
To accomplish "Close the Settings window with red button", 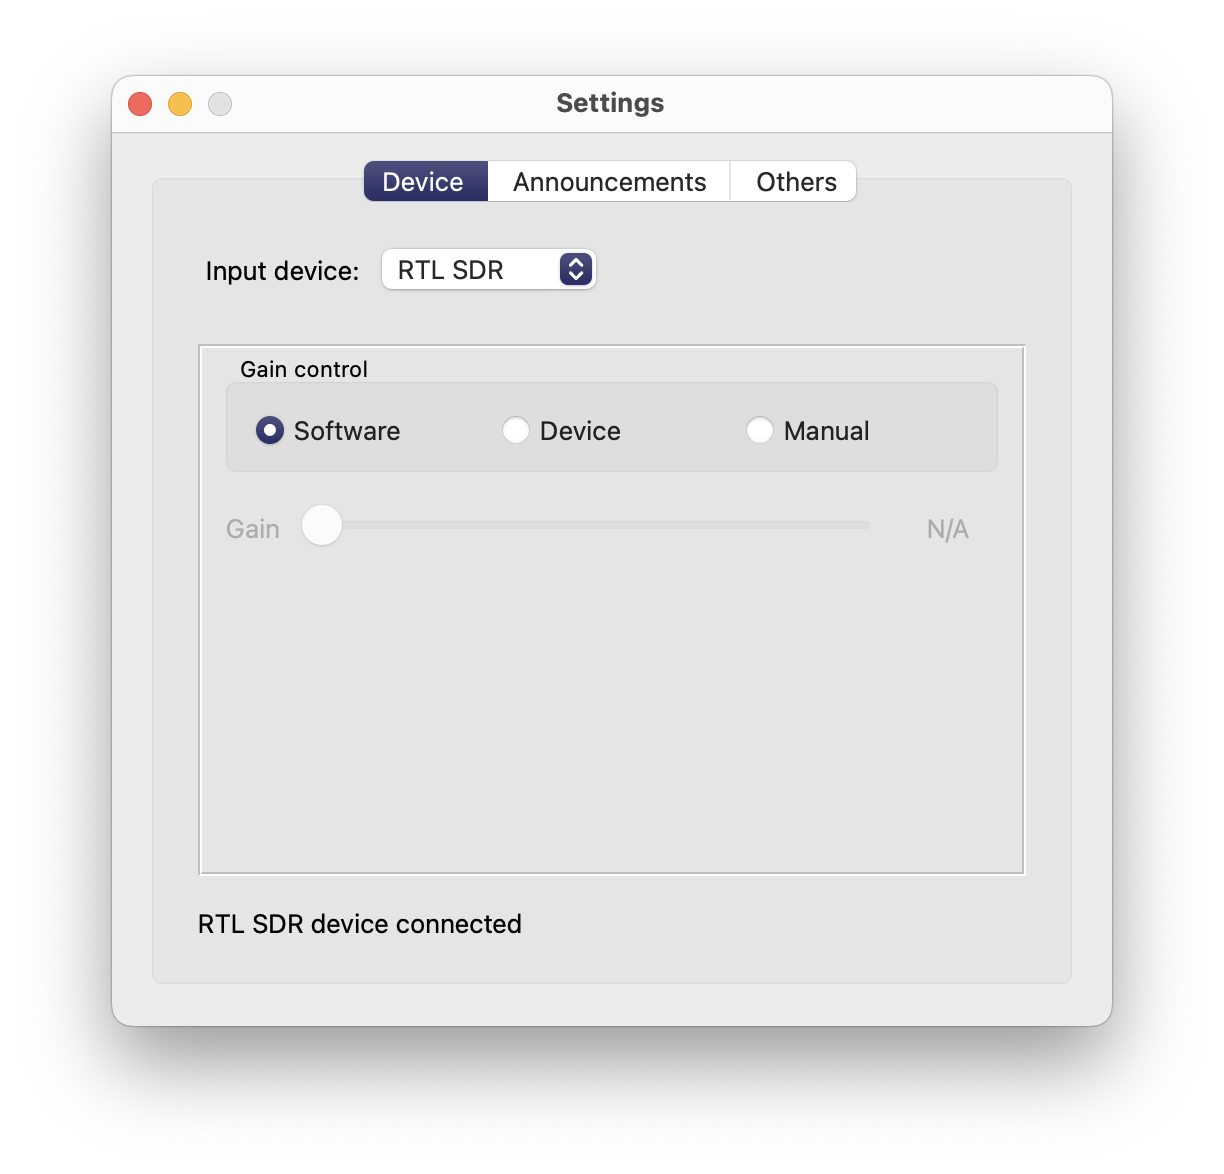I will coord(140,104).
